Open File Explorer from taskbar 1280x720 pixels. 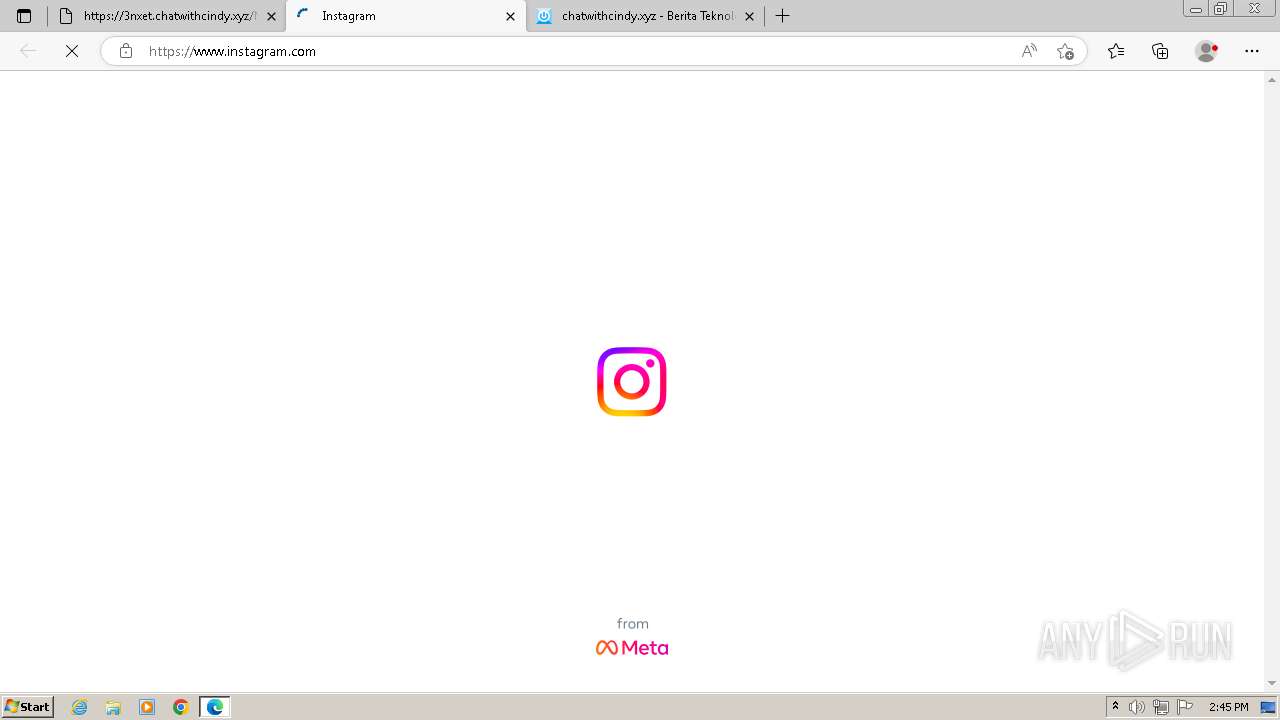point(113,707)
